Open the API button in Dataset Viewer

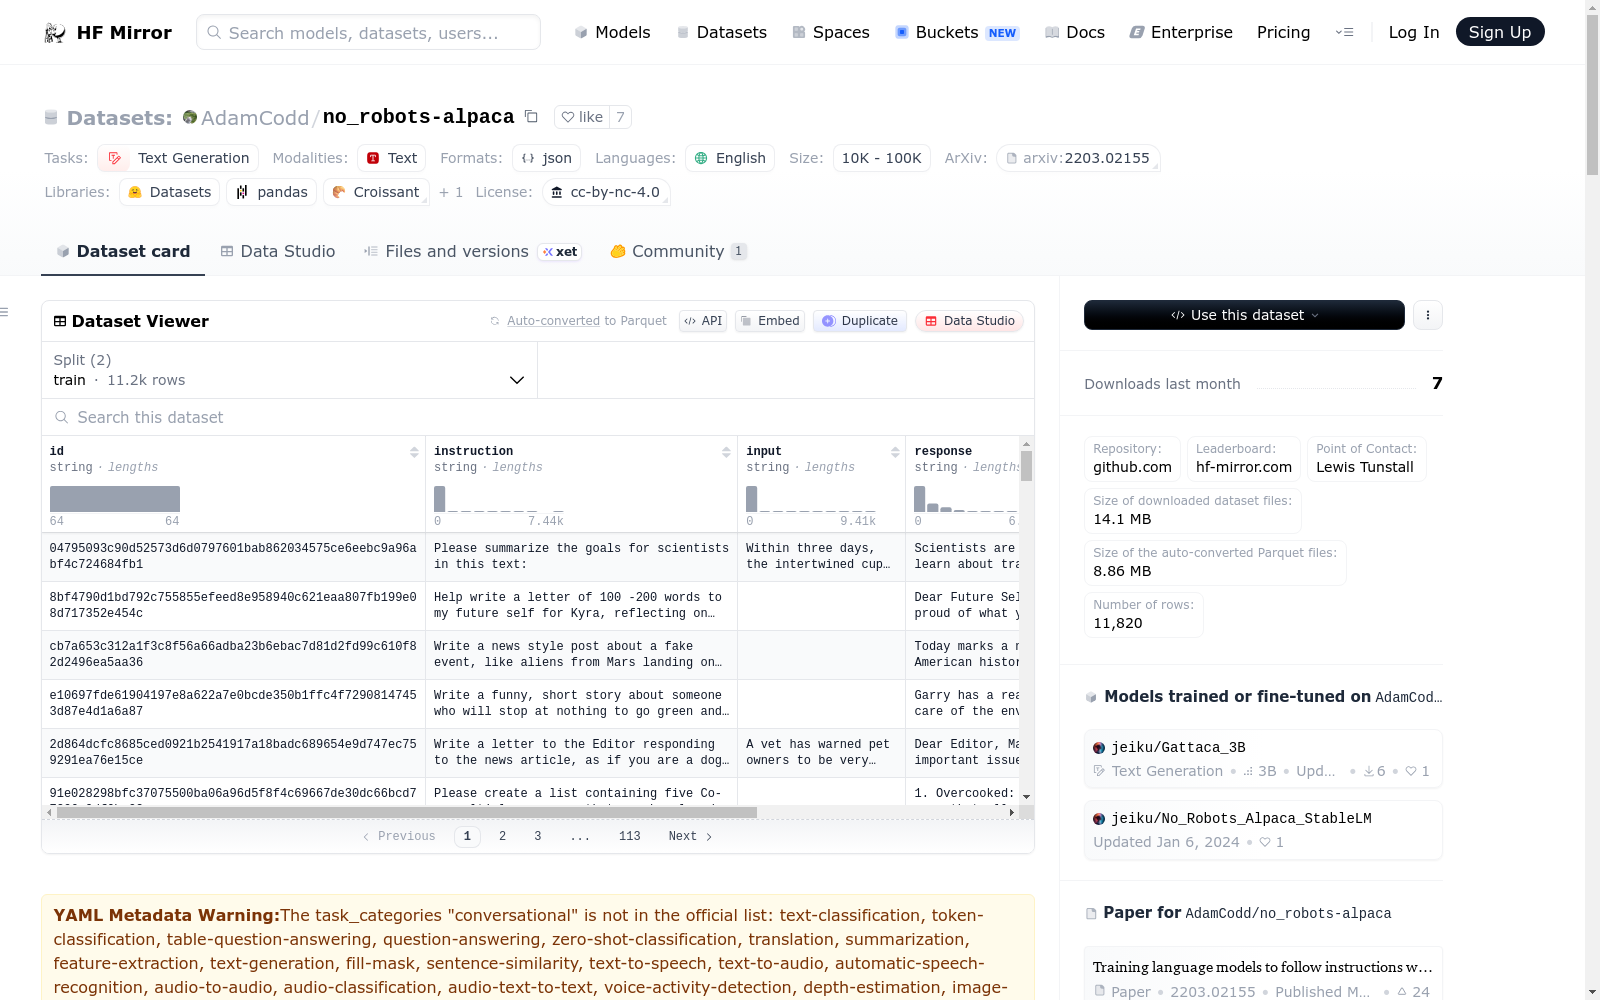(703, 321)
